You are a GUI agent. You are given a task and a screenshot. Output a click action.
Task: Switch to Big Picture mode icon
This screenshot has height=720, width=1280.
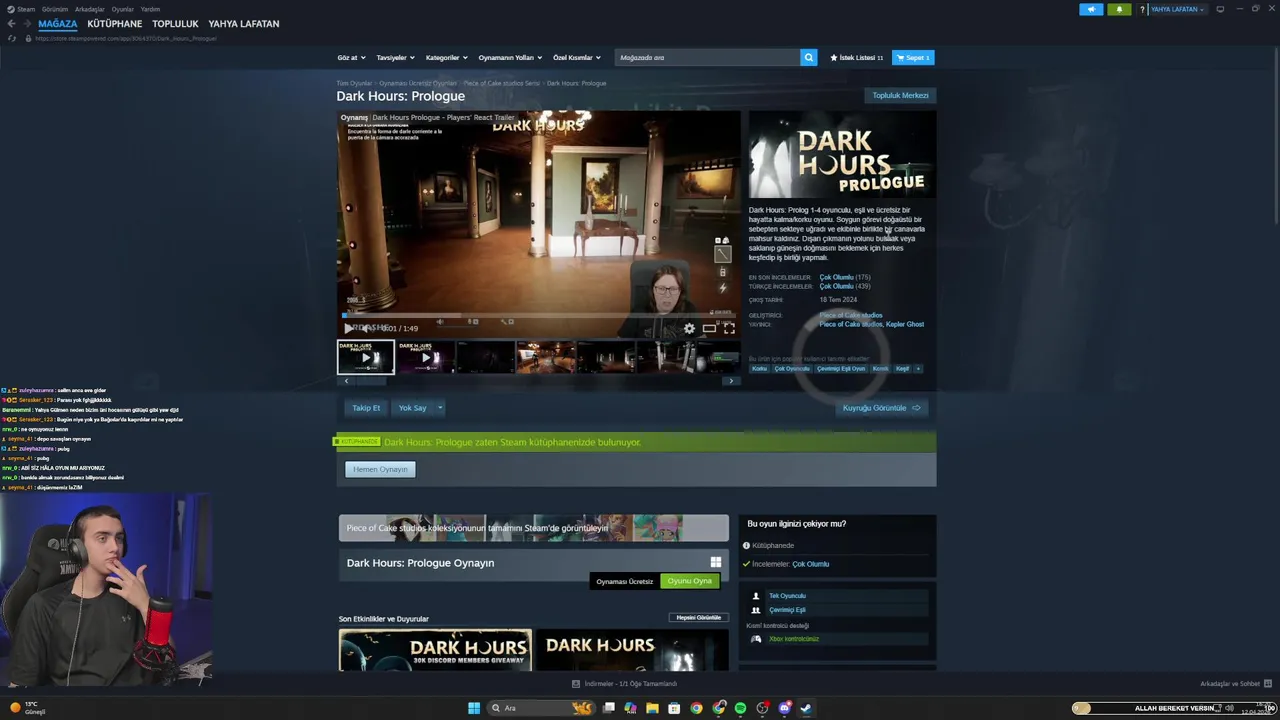coord(1220,9)
